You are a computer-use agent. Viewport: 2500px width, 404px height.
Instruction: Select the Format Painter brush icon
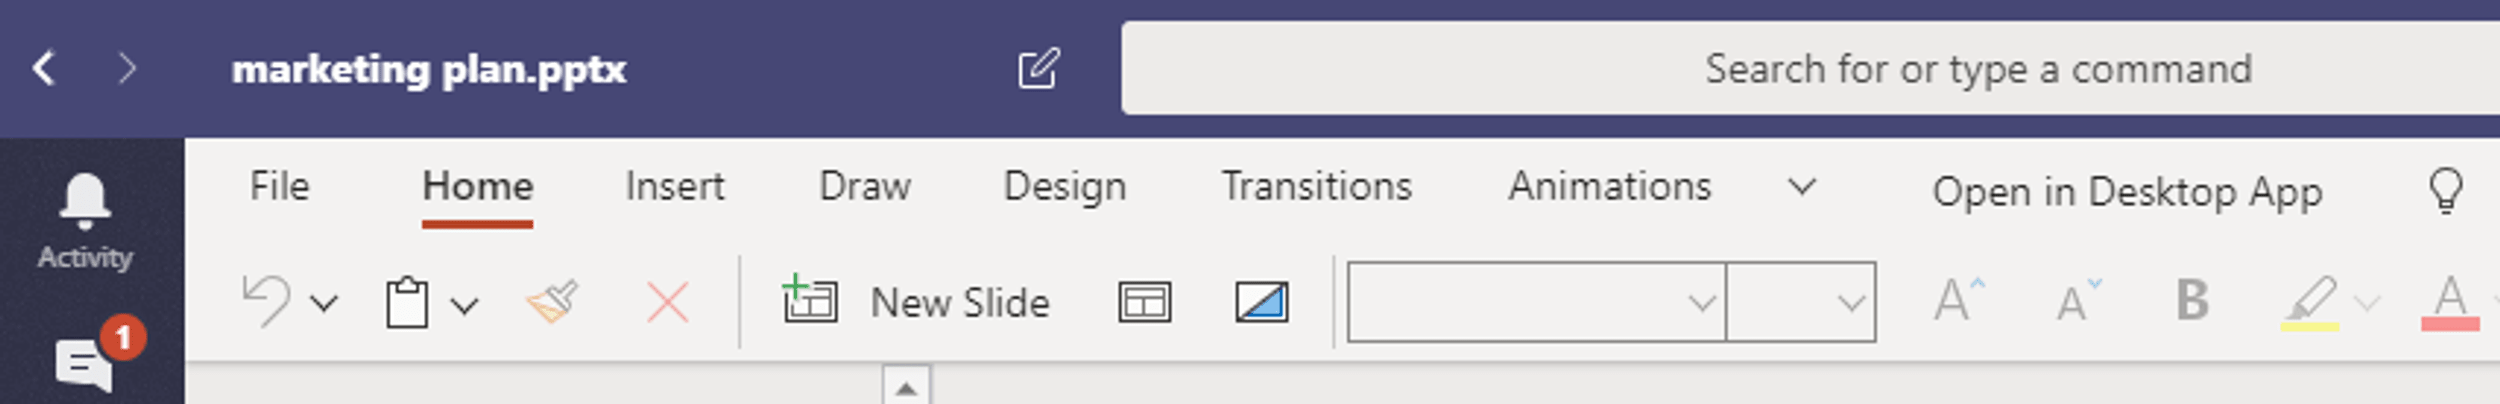(553, 302)
